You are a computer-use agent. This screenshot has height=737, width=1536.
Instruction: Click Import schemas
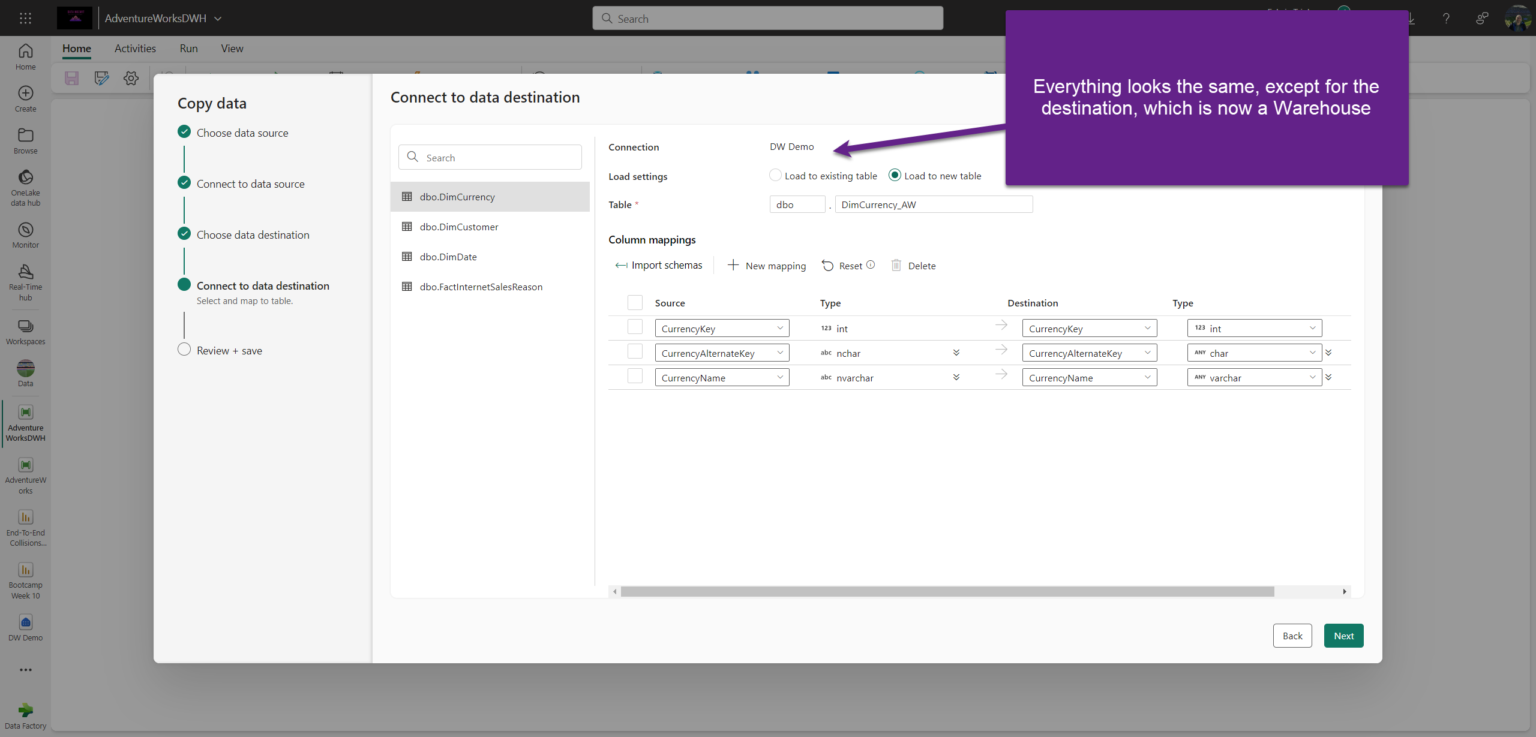click(659, 265)
